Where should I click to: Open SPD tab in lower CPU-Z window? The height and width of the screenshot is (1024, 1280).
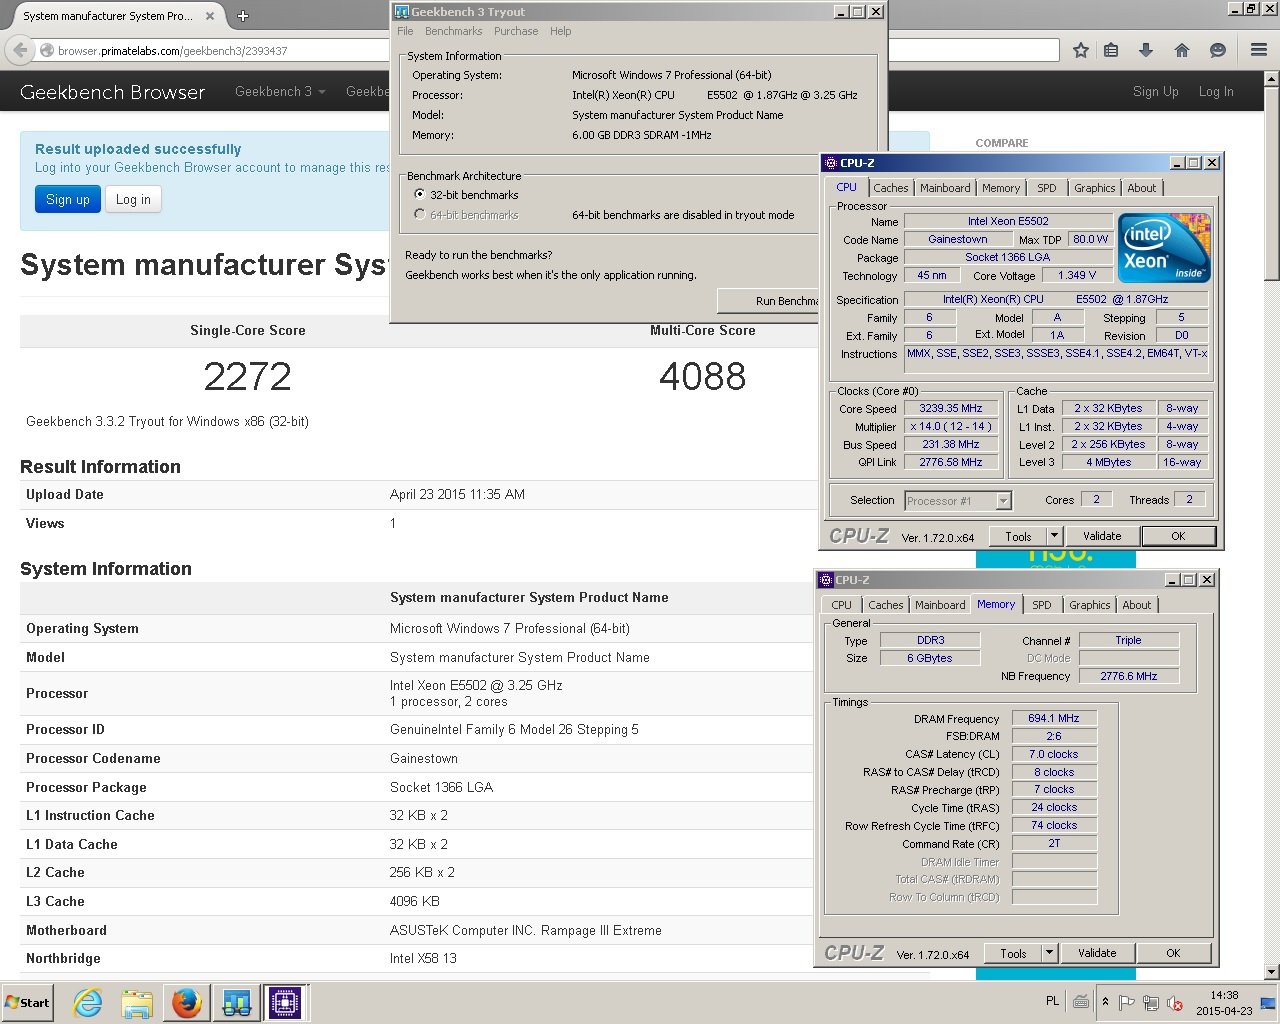(1042, 605)
